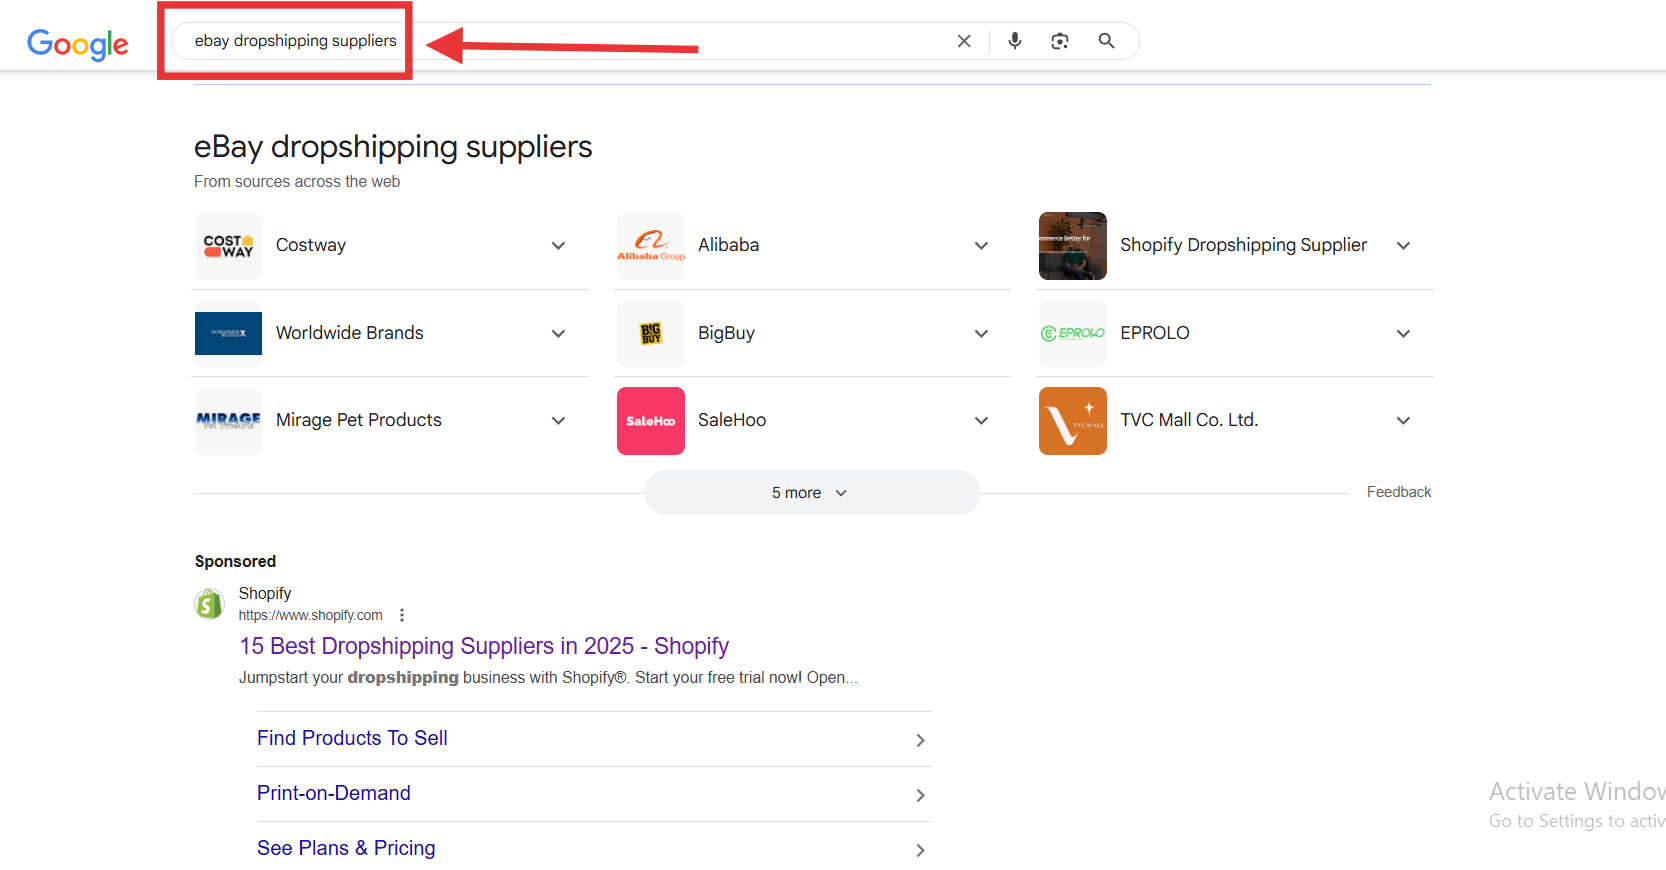
Task: Expand the Alibaba supplier chevron
Action: pyautogui.click(x=982, y=246)
